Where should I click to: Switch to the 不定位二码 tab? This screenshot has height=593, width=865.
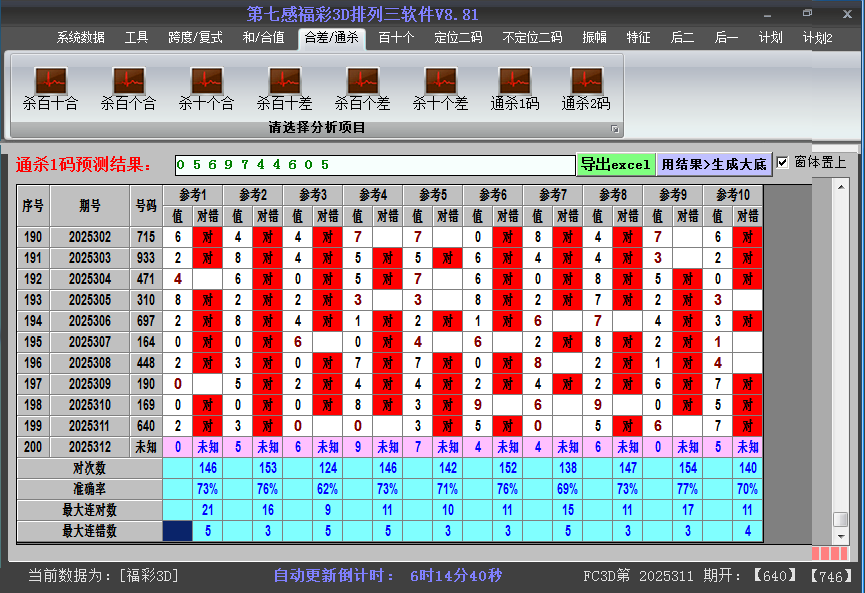tap(532, 38)
